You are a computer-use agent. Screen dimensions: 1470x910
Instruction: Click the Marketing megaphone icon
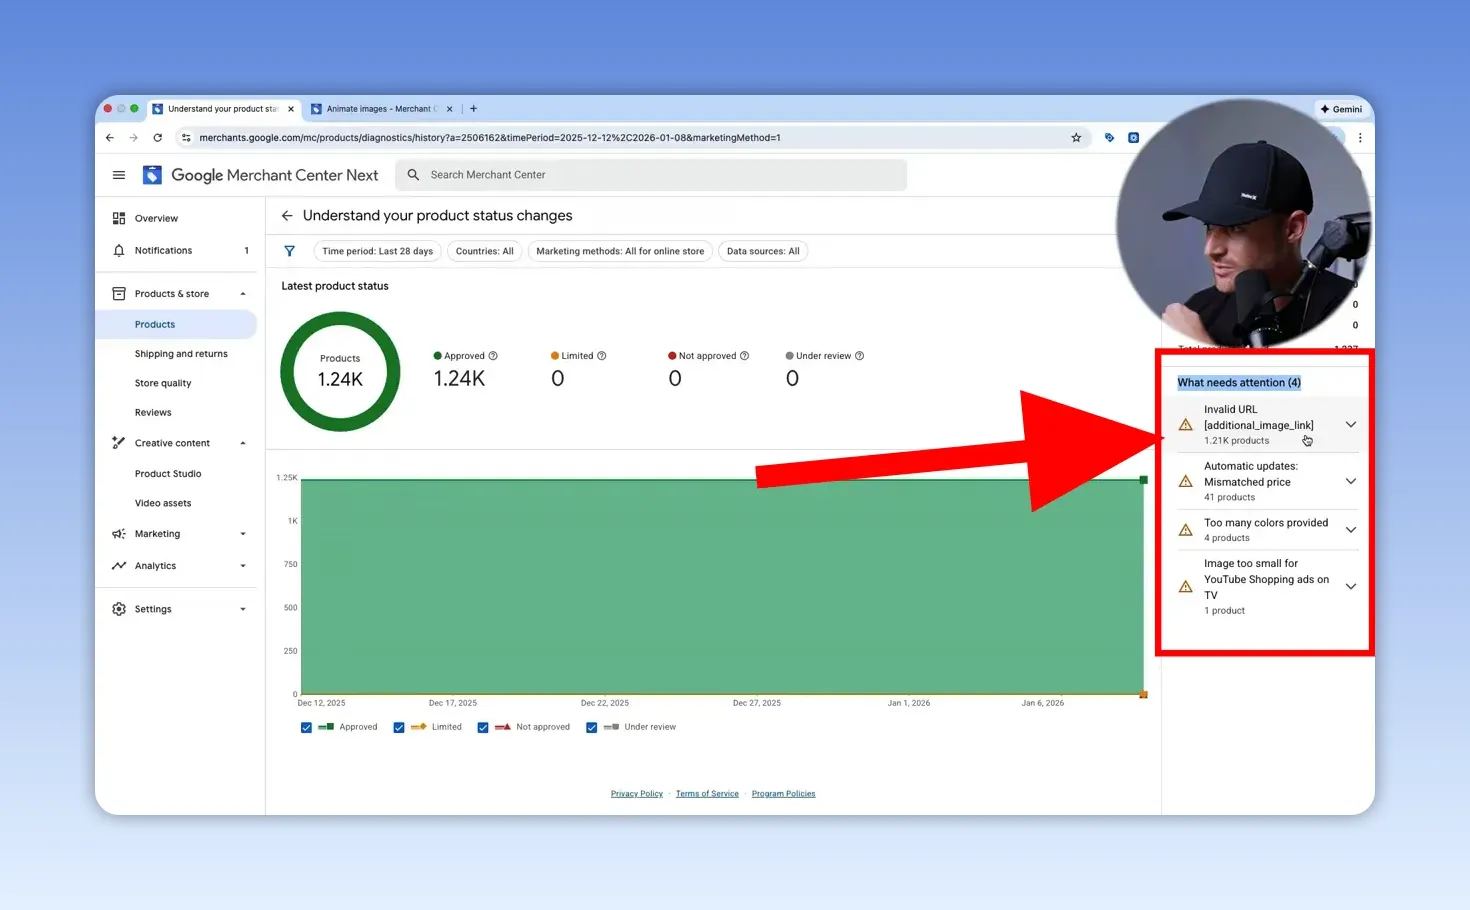pos(119,534)
